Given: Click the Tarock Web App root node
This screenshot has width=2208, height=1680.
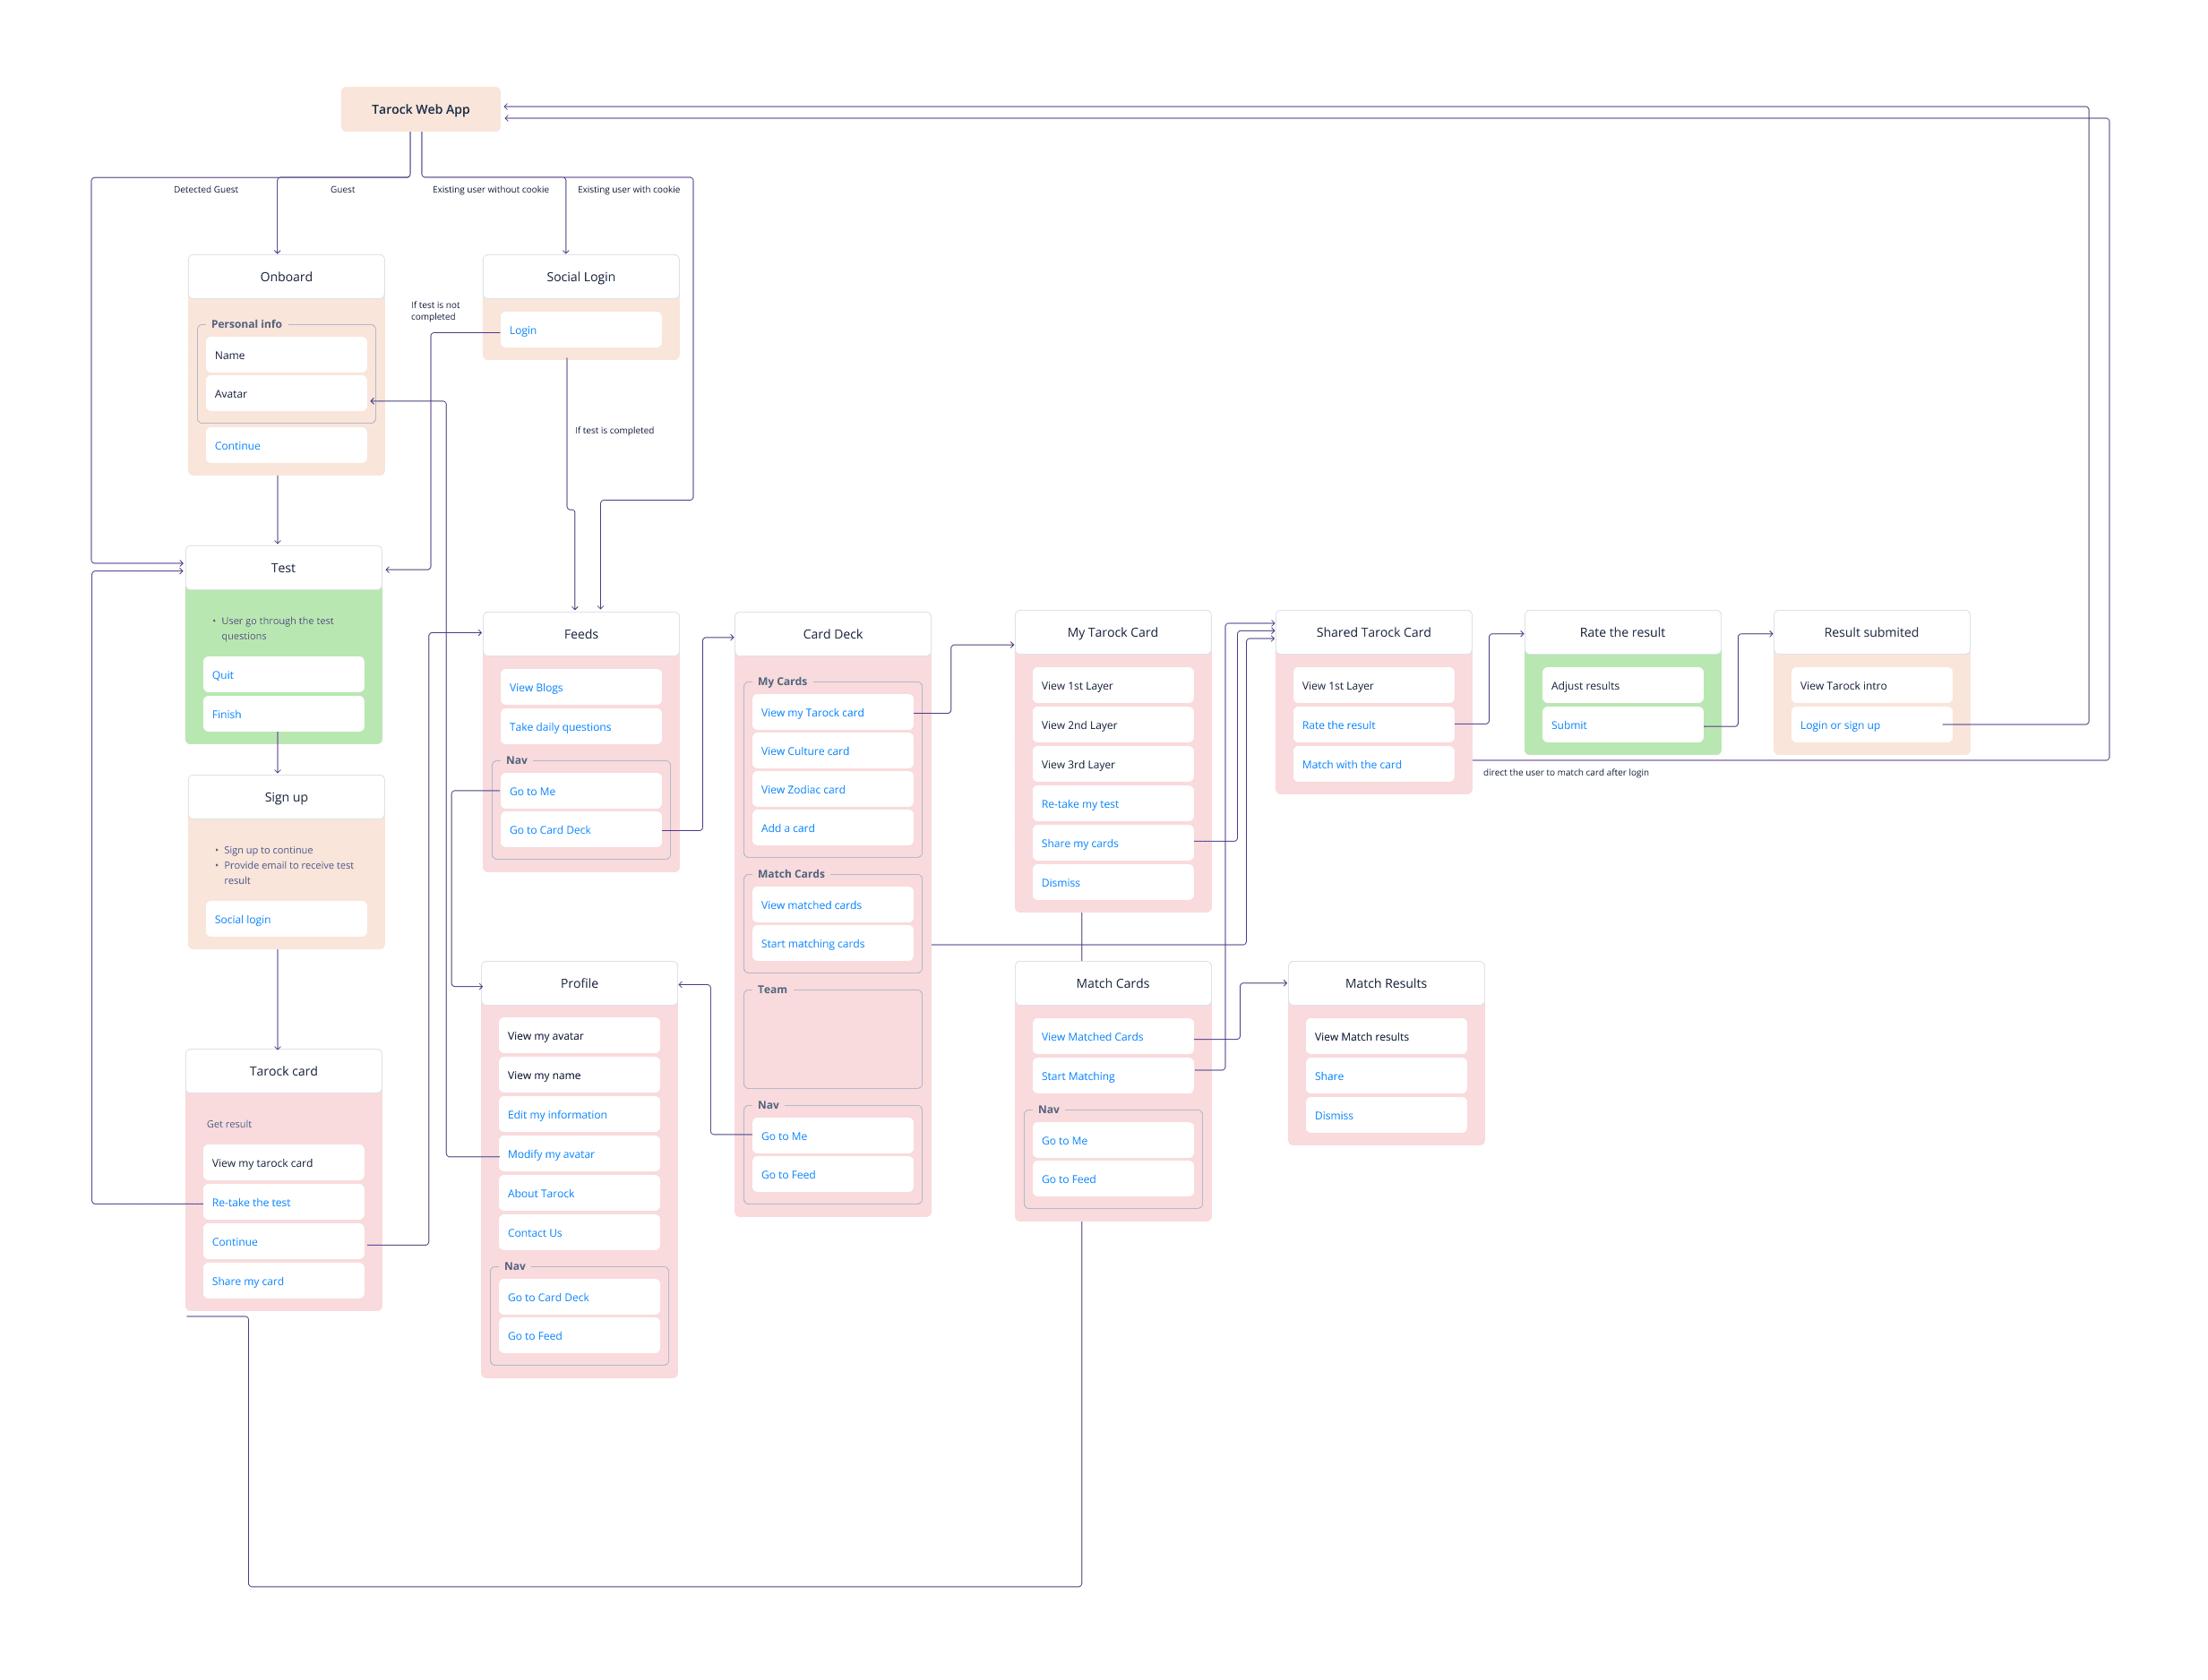Looking at the screenshot, I should pos(420,109).
